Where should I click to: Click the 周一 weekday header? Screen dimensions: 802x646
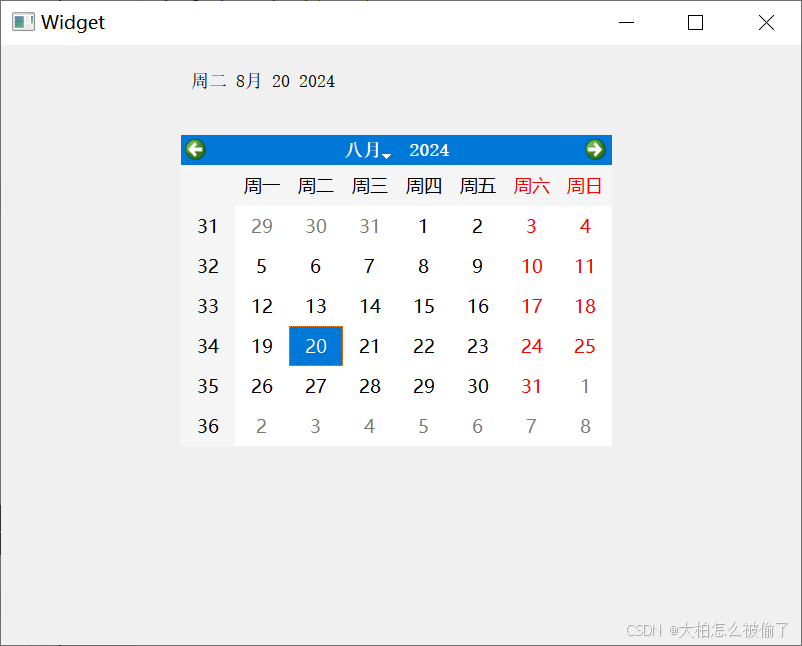point(262,186)
